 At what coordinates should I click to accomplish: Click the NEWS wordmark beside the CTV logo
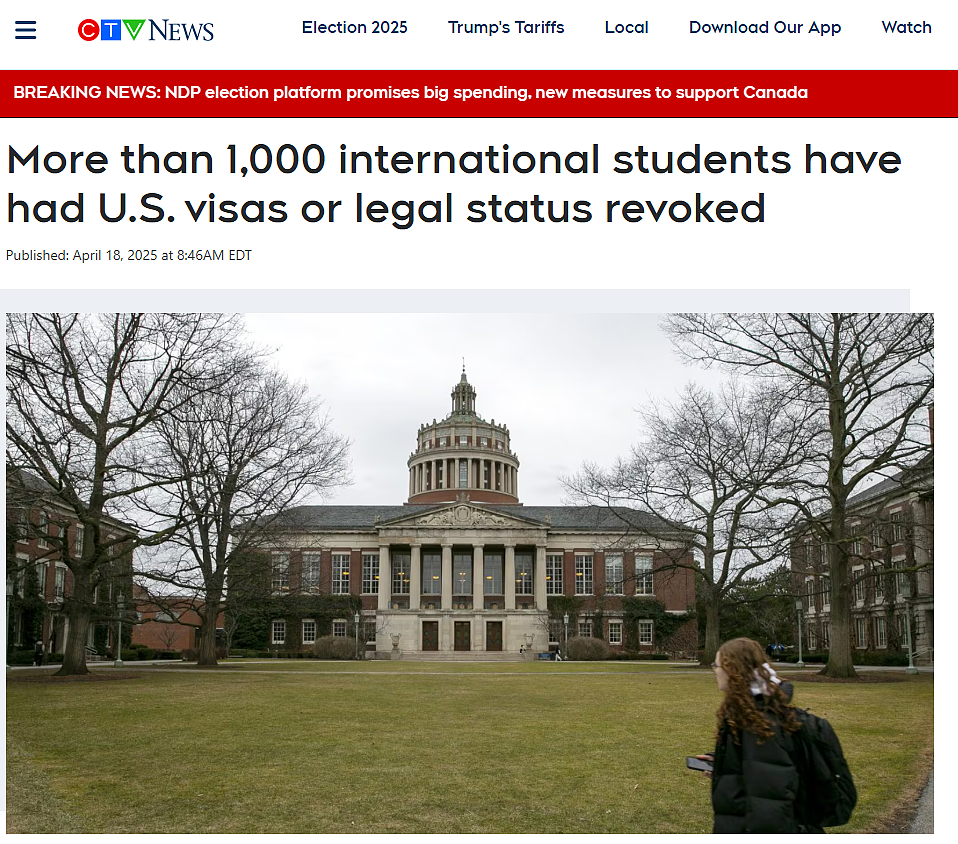coord(181,31)
